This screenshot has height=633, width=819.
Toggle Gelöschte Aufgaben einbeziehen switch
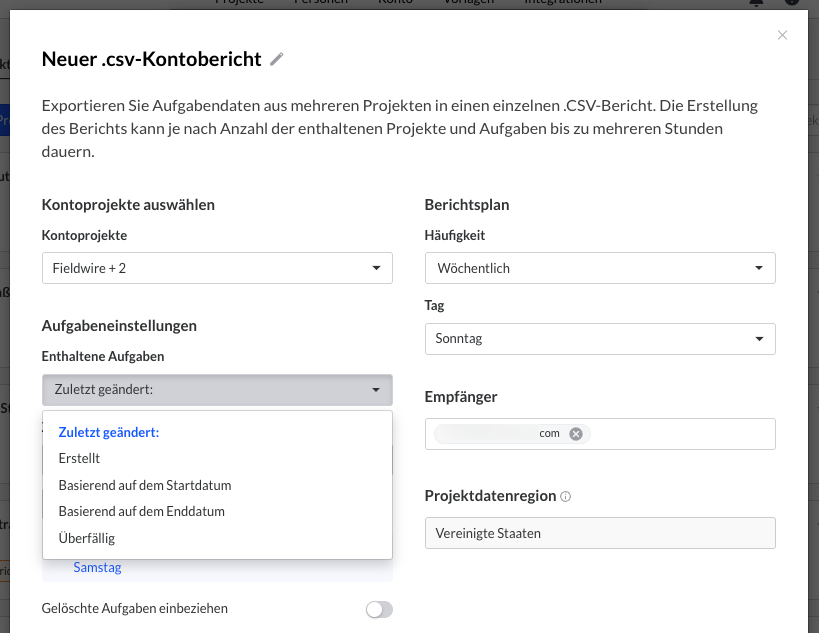coord(379,609)
